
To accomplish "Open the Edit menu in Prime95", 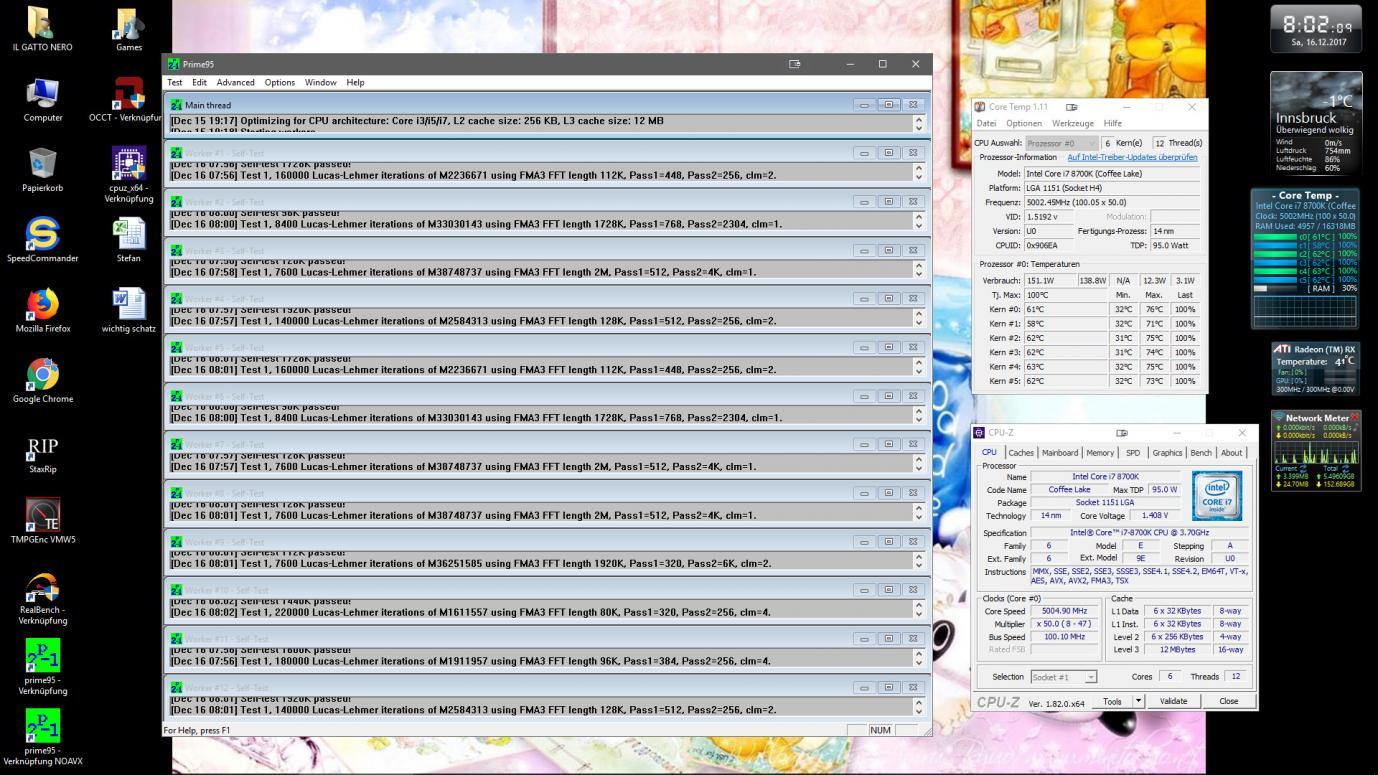I will coord(199,83).
